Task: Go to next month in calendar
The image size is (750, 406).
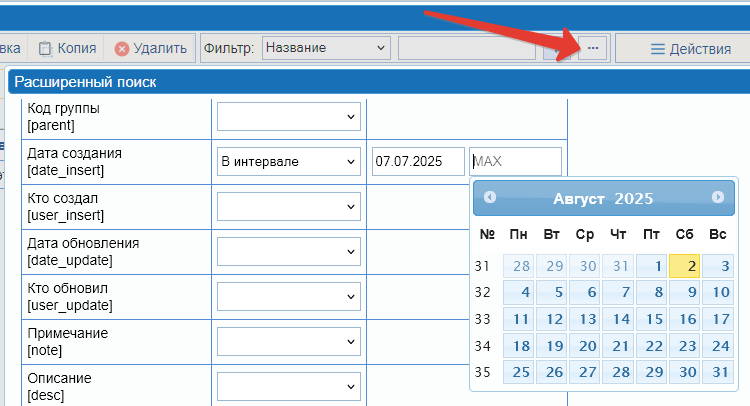Action: click(x=717, y=197)
